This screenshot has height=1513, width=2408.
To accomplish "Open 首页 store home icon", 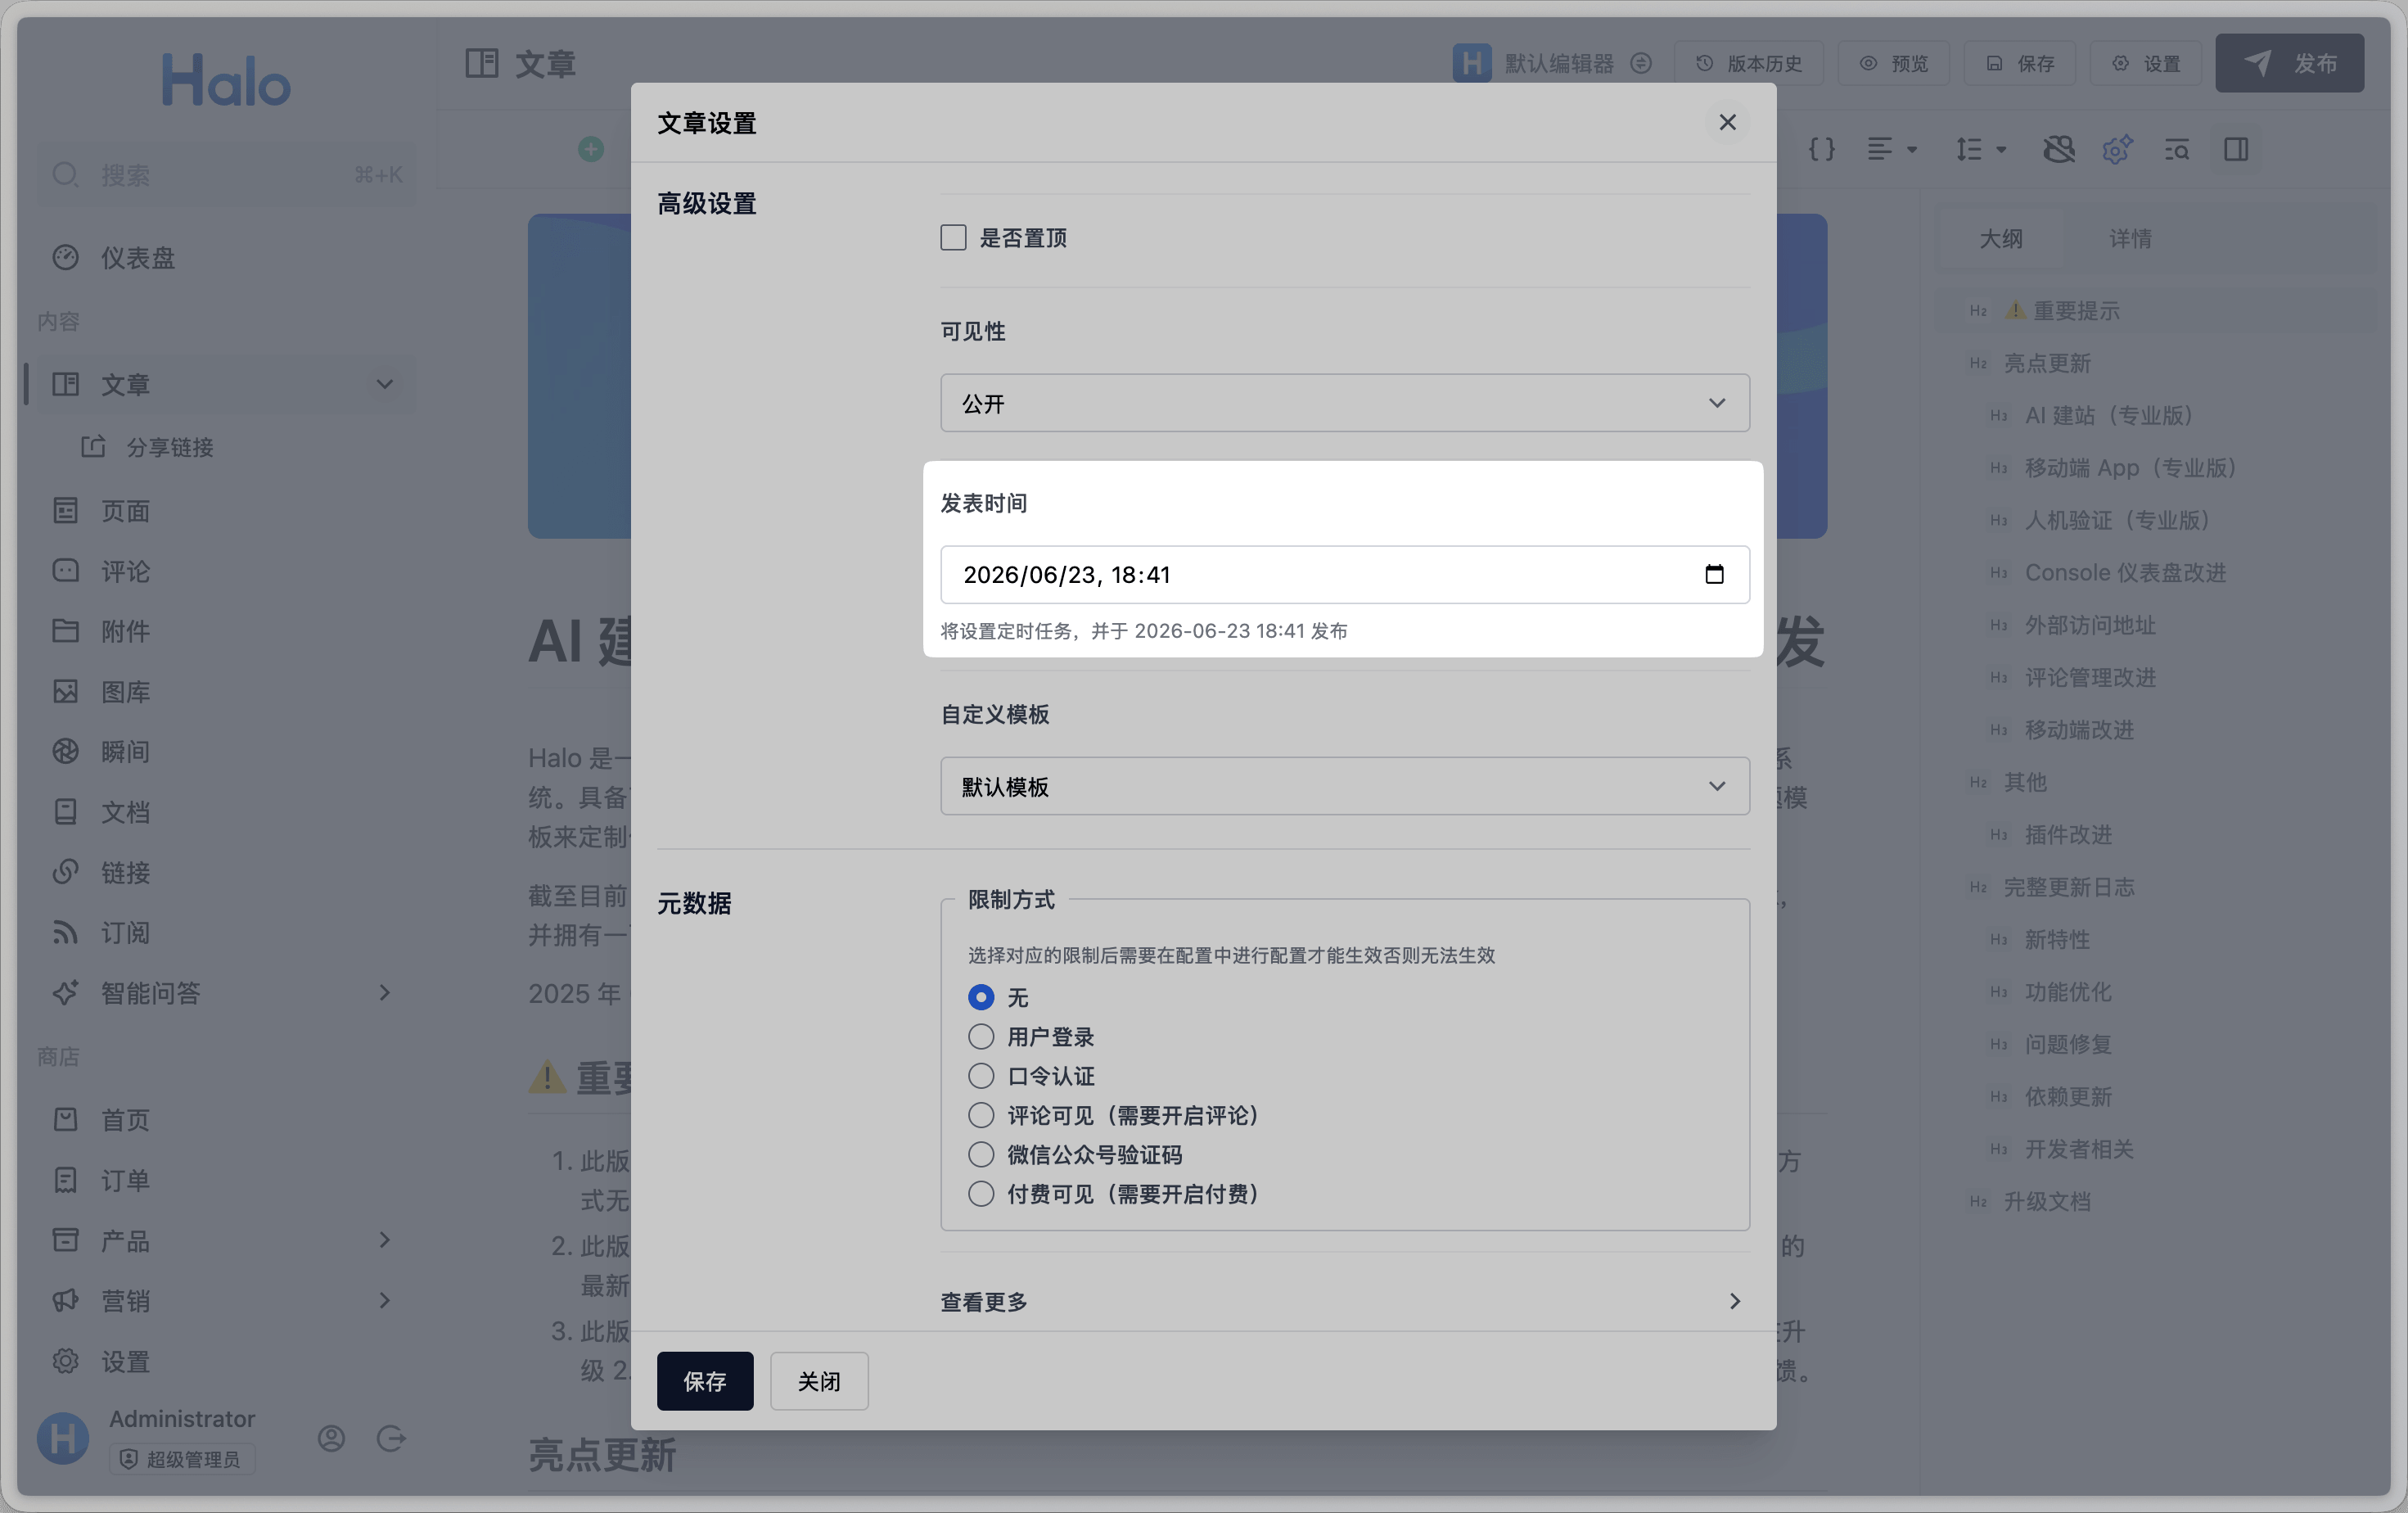I will 65,1119.
